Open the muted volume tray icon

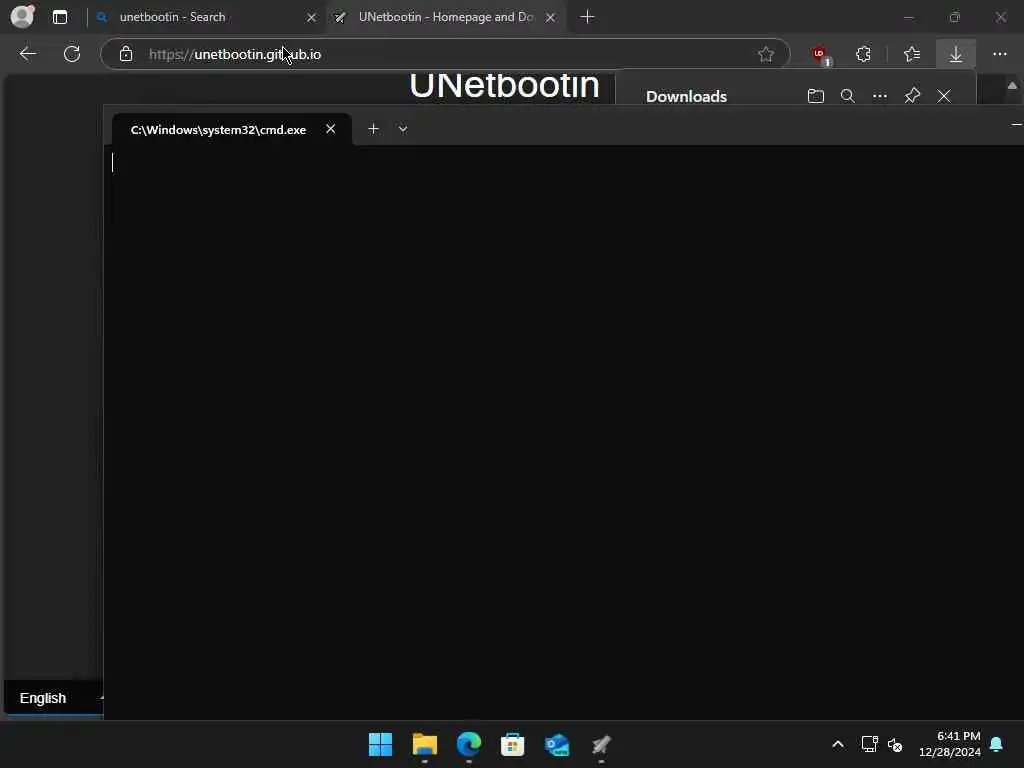pos(895,744)
